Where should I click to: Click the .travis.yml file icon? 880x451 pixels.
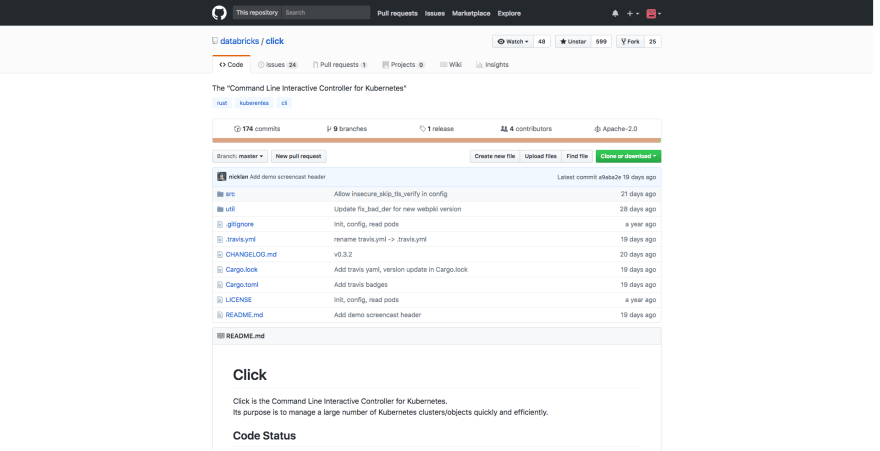click(x=220, y=240)
